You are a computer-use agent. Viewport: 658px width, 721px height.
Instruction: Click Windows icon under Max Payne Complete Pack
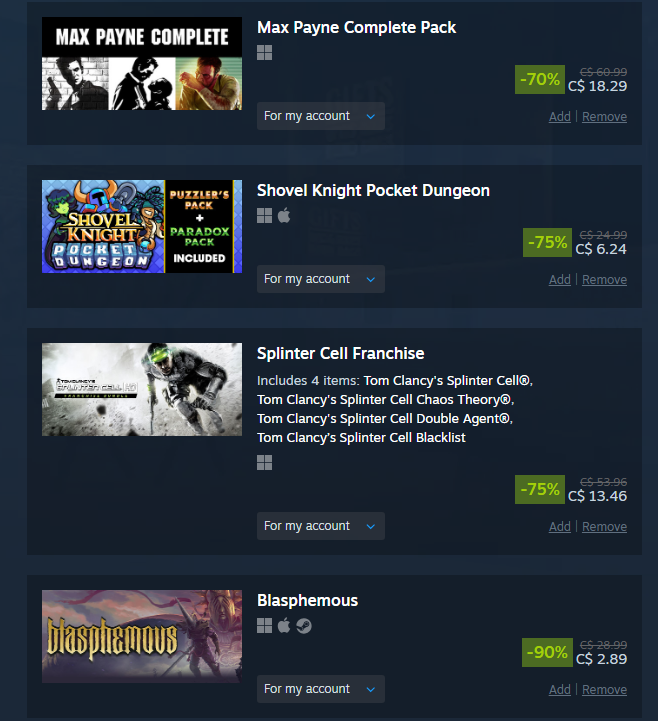[x=264, y=52]
